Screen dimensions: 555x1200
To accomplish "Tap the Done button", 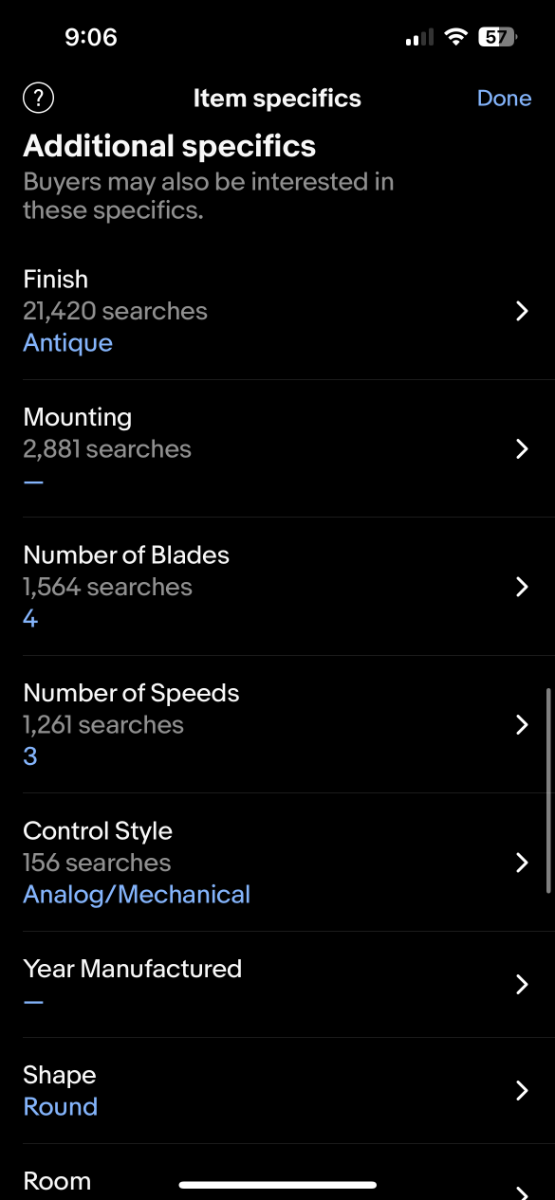I will [504, 98].
